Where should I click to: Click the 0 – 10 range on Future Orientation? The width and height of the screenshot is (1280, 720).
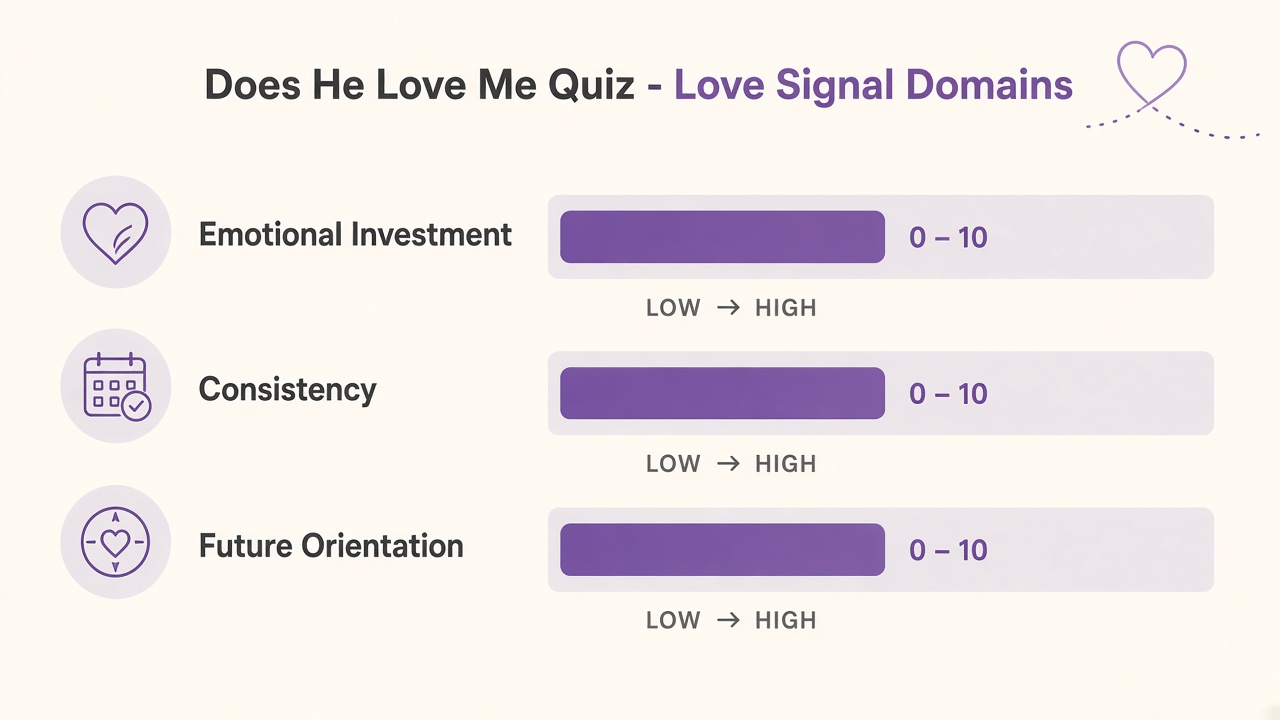[948, 550]
